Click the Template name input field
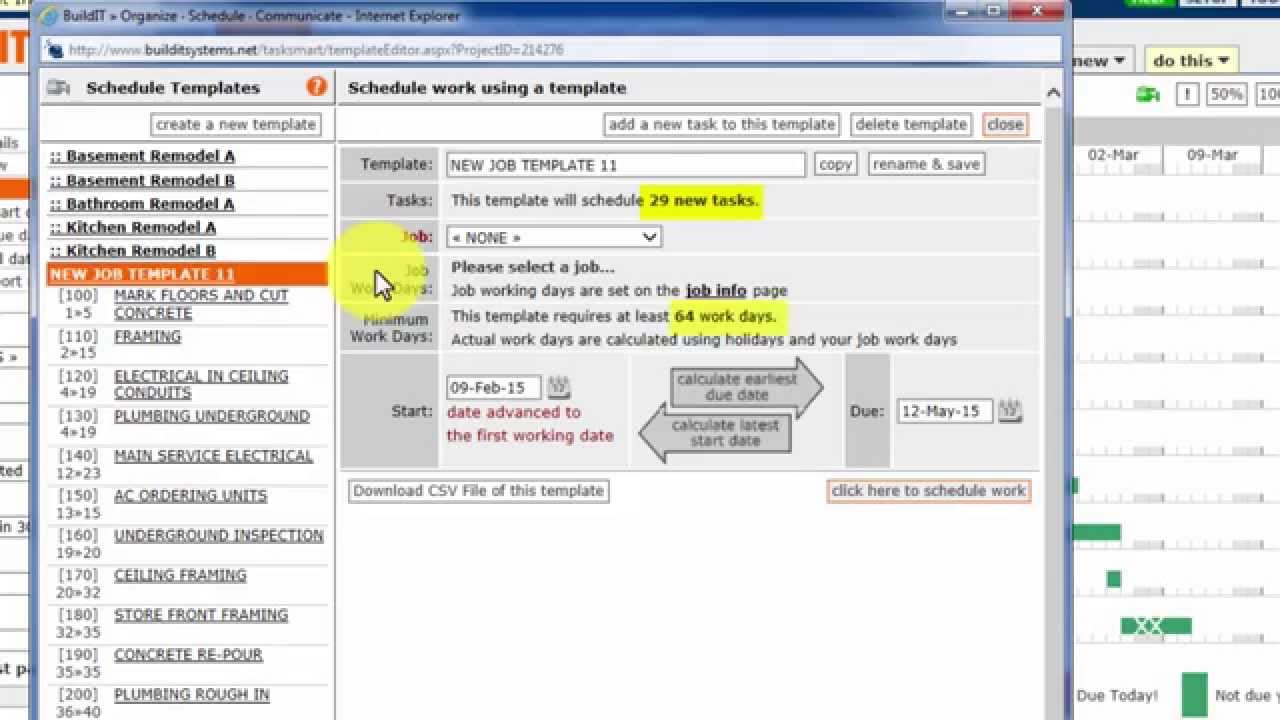 [626, 164]
